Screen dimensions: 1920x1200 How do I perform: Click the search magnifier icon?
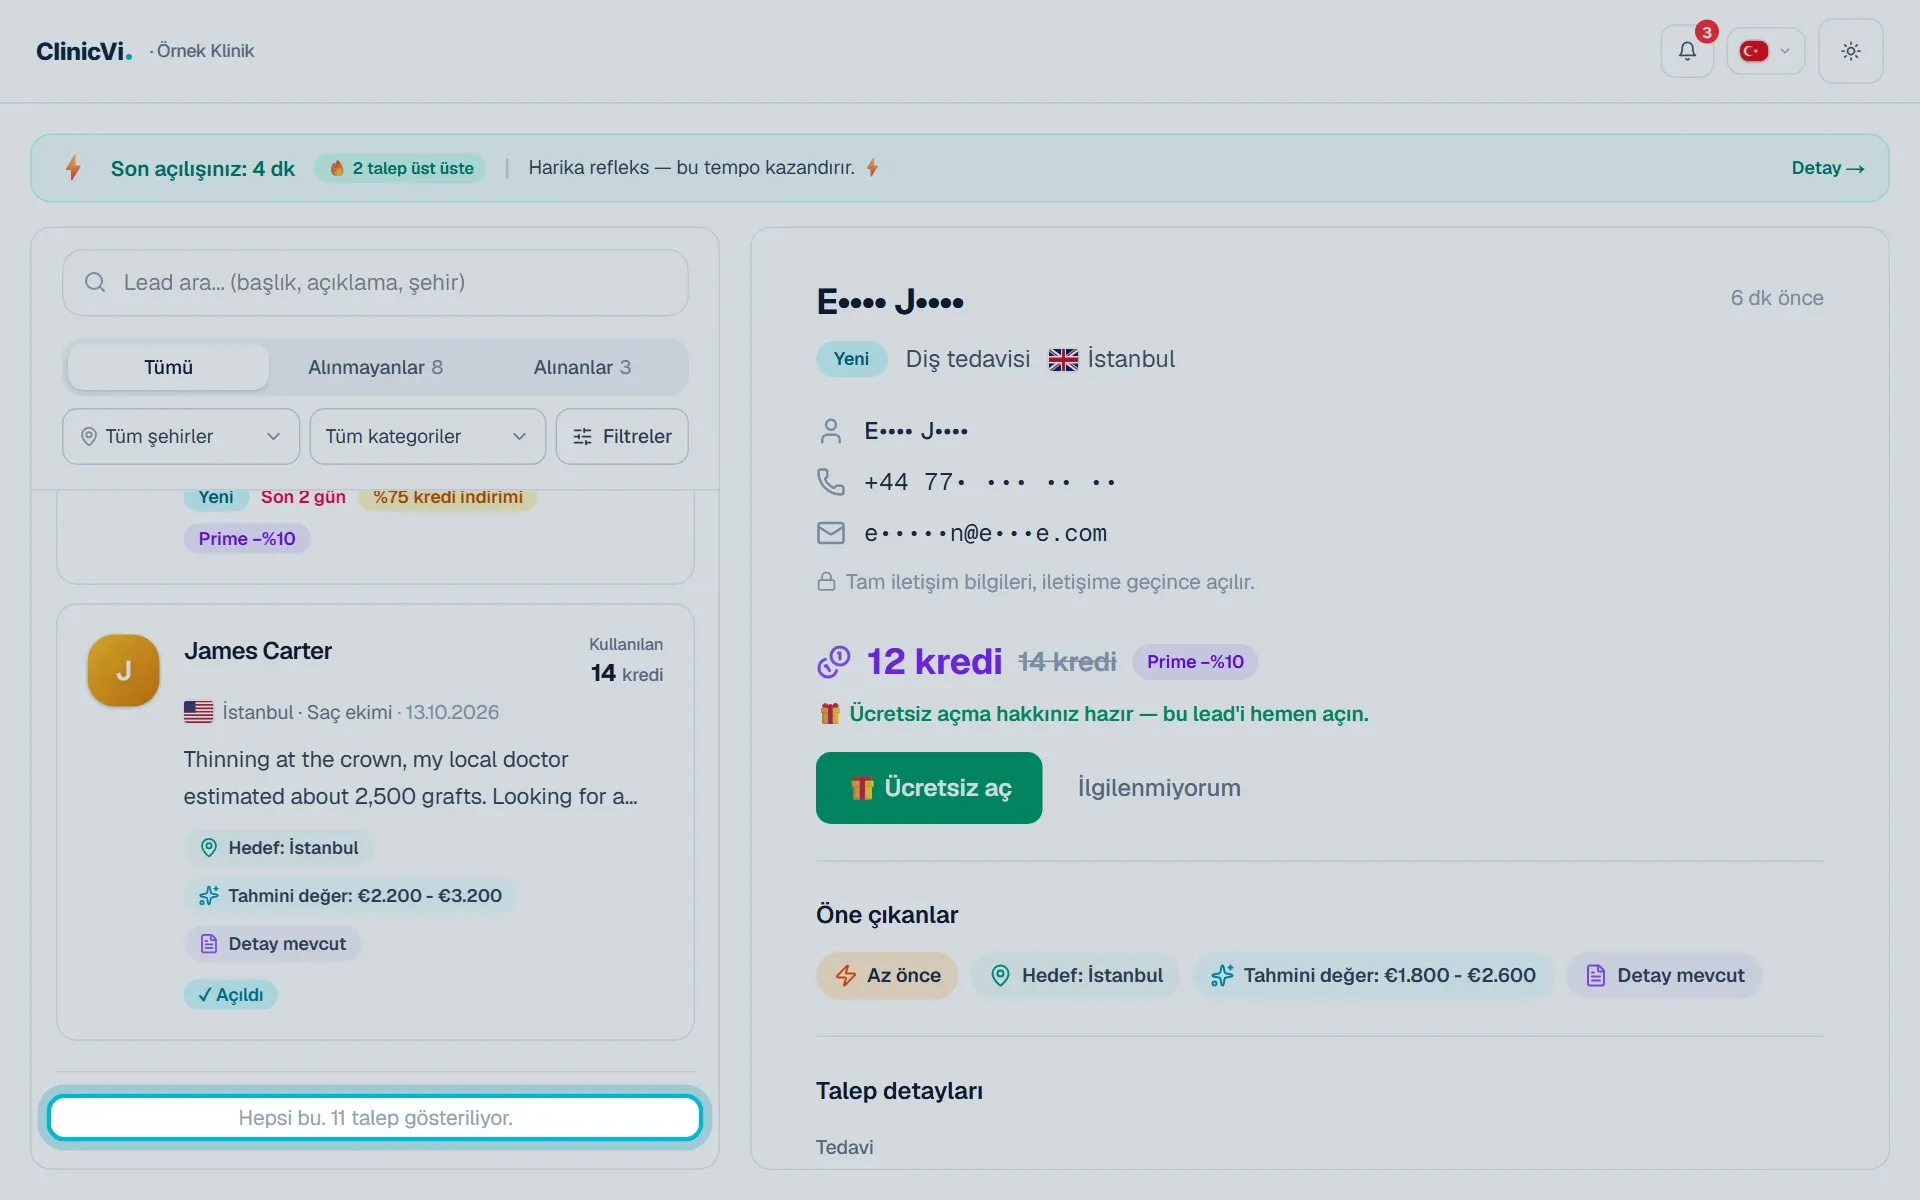95,283
